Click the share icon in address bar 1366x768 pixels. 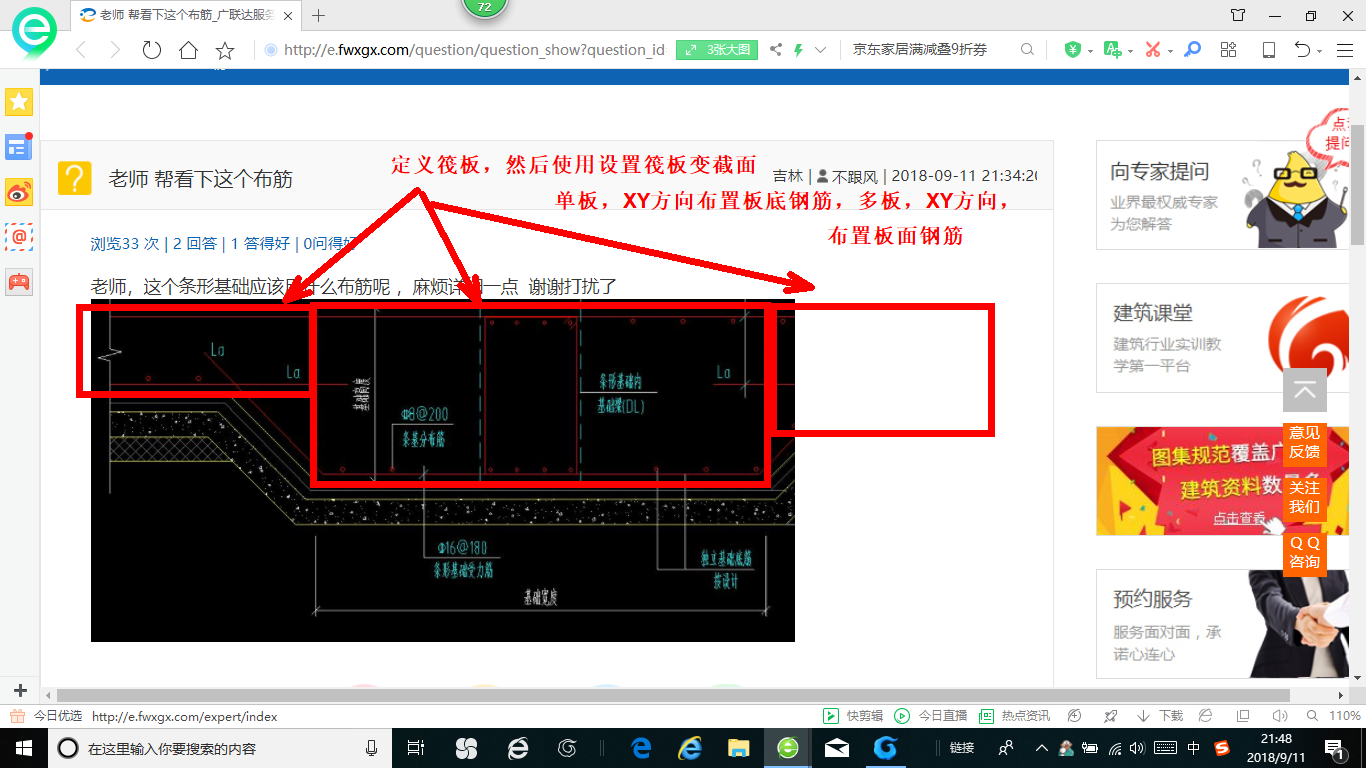tap(776, 50)
